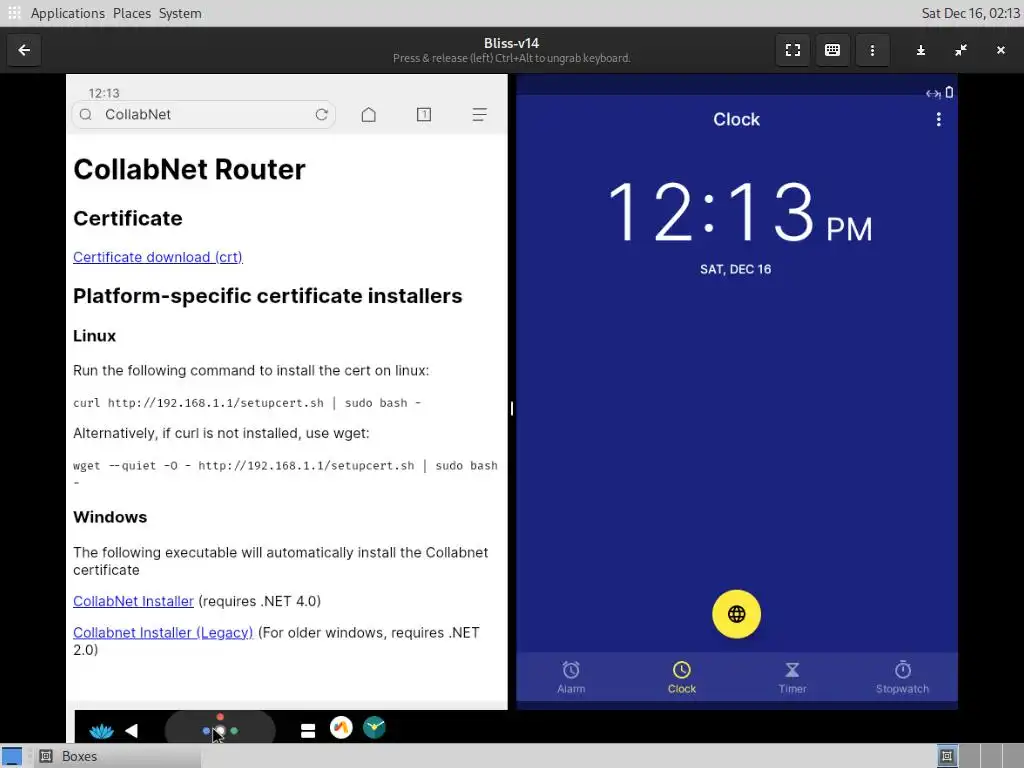Click the download arrow icon in Boxes header
Viewport: 1024px width, 768px height.
point(921,50)
